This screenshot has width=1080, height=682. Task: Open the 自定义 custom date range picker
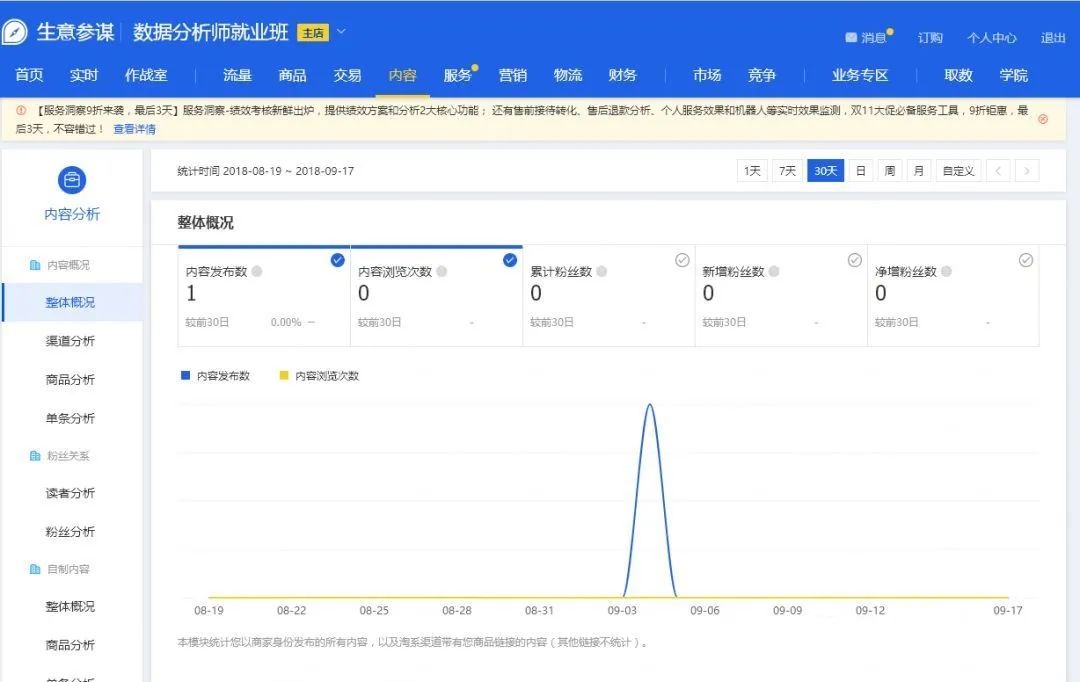click(957, 170)
